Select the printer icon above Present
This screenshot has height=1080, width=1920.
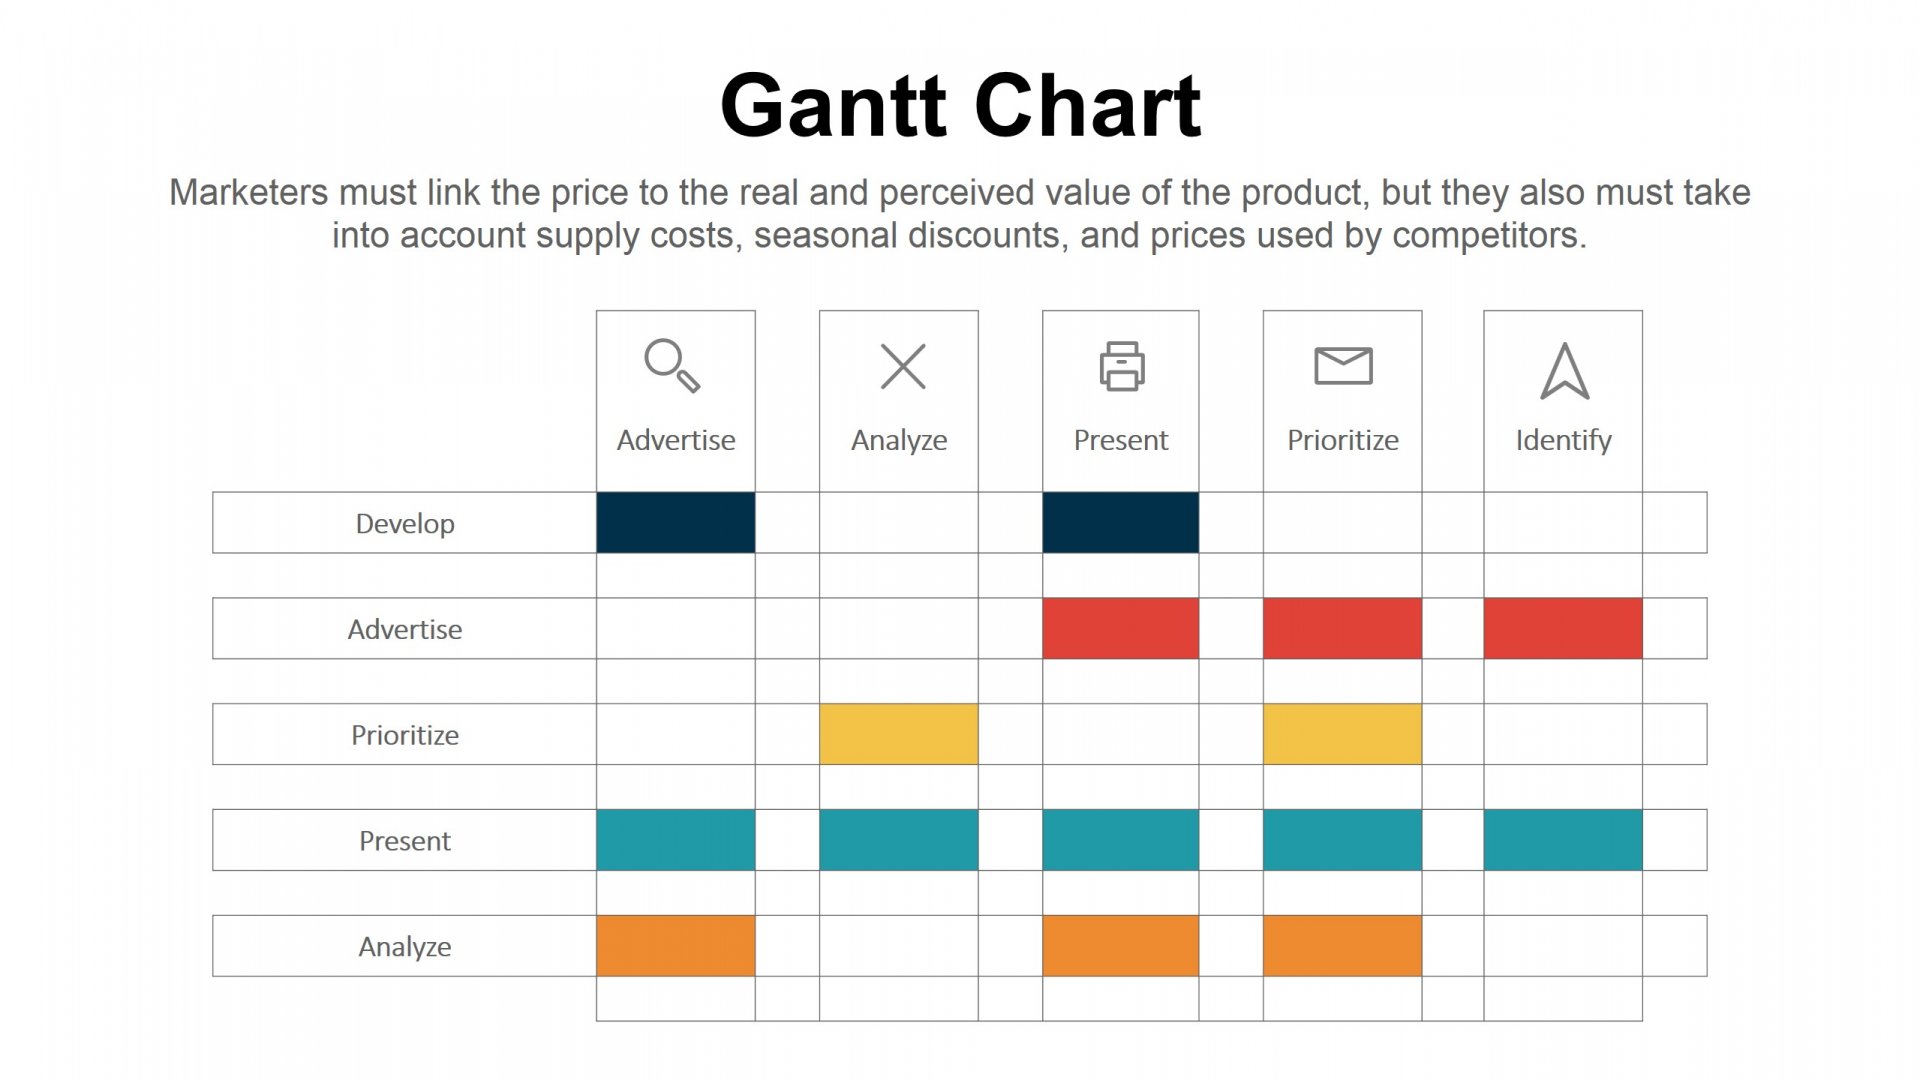[x=1122, y=366]
